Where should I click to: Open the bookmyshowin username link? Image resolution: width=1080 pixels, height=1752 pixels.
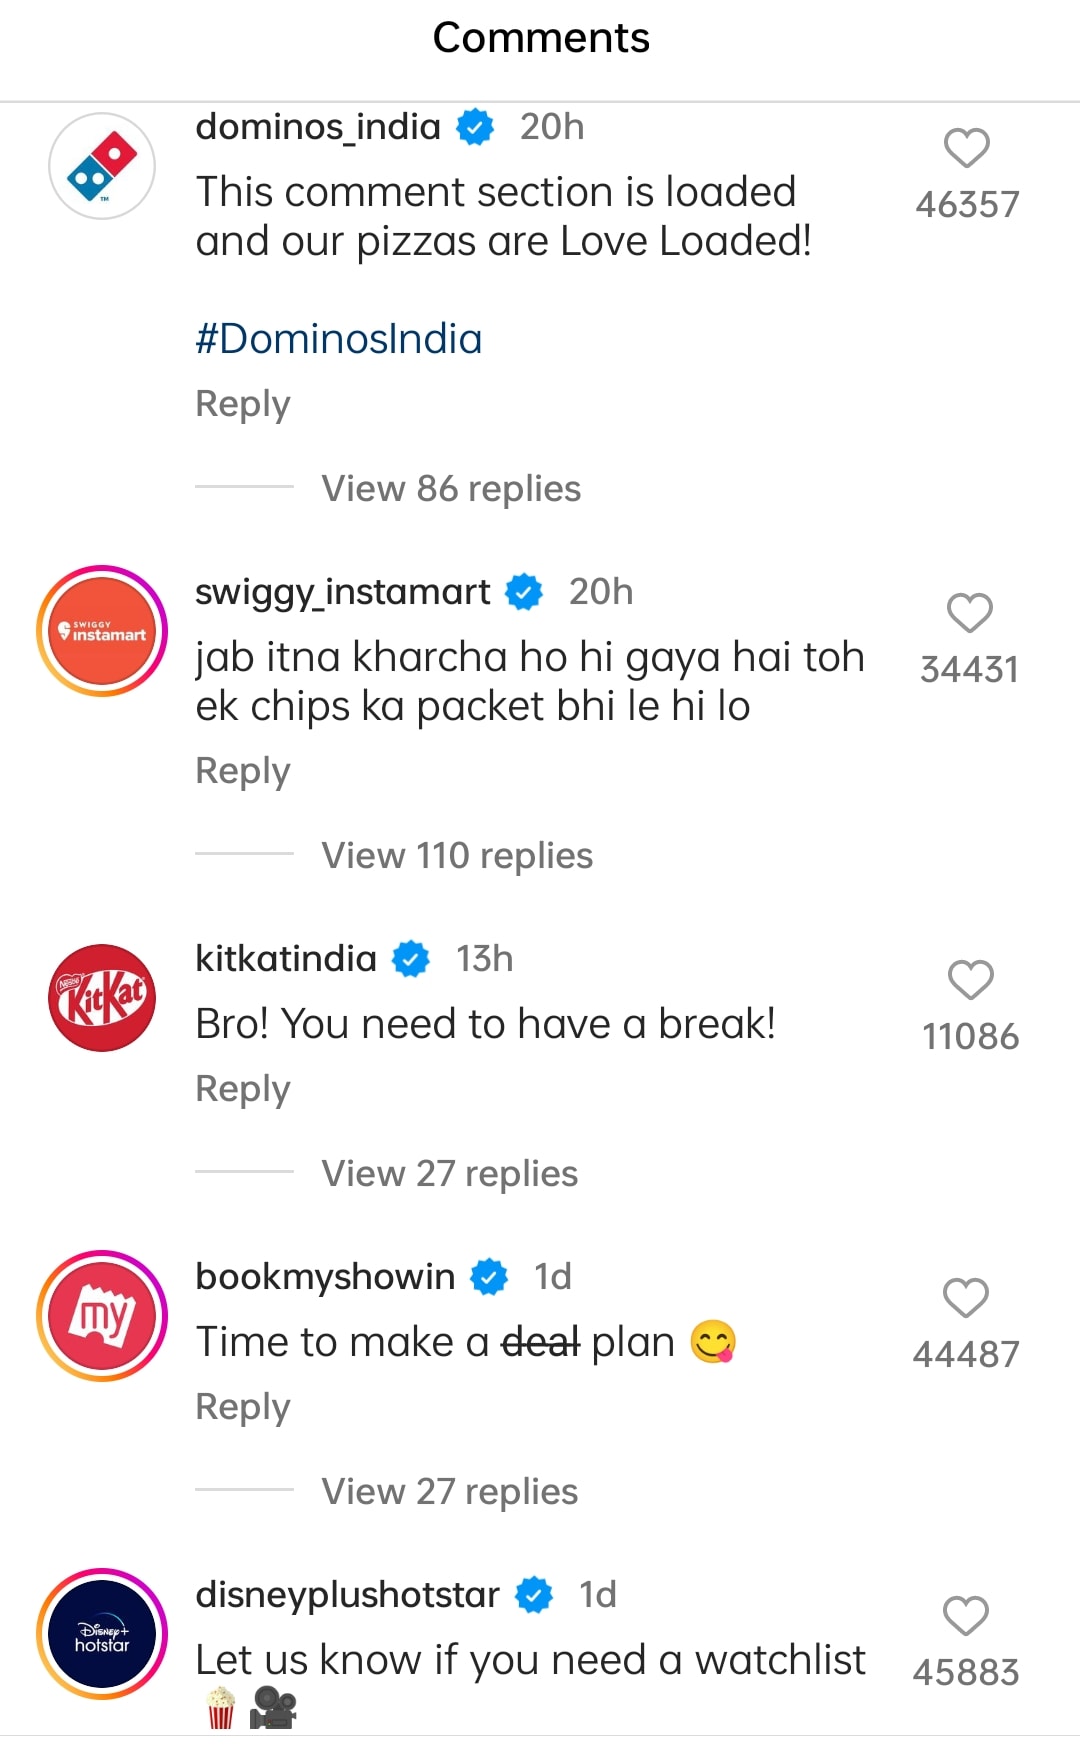point(325,1277)
